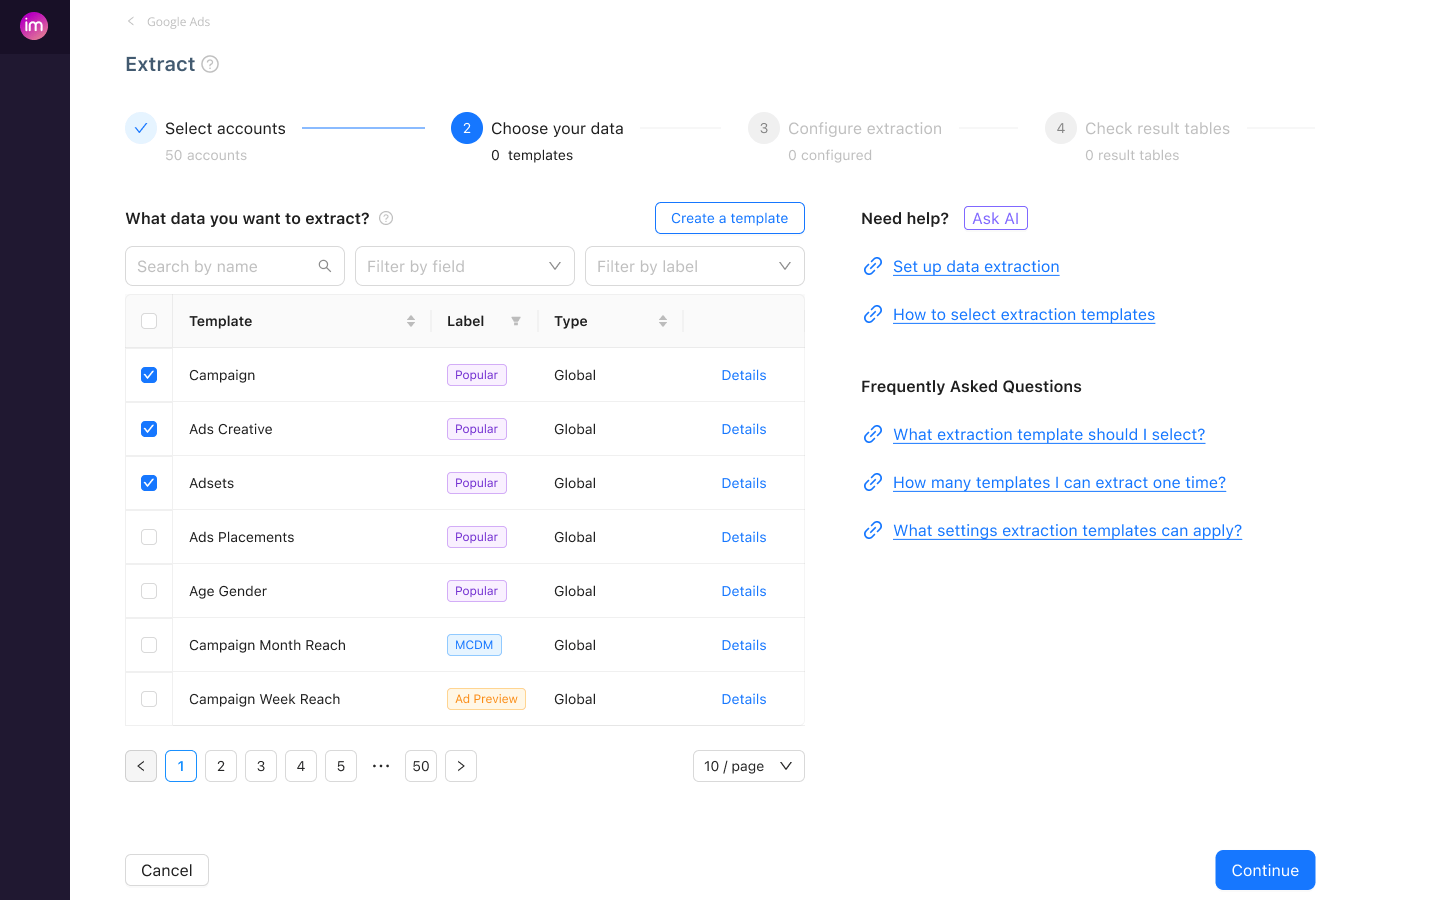Click the im logo in the sidebar
This screenshot has height=900, width=1440.
point(34,26)
